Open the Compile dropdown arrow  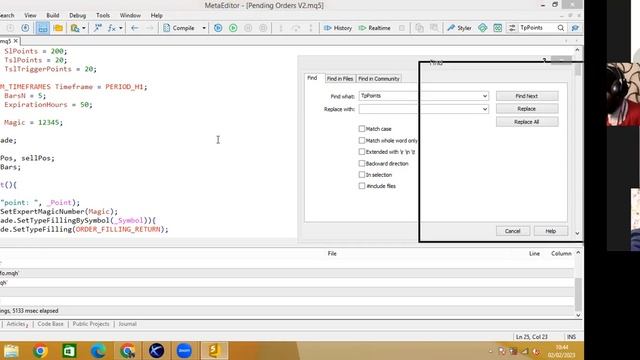tap(204, 28)
